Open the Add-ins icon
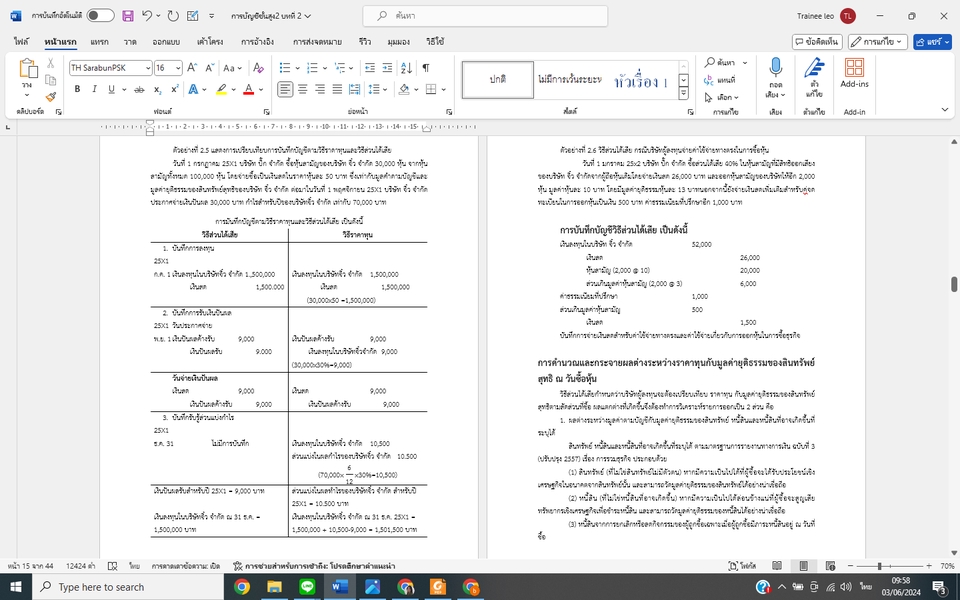Viewport: 960px width, 600px height. click(x=854, y=67)
